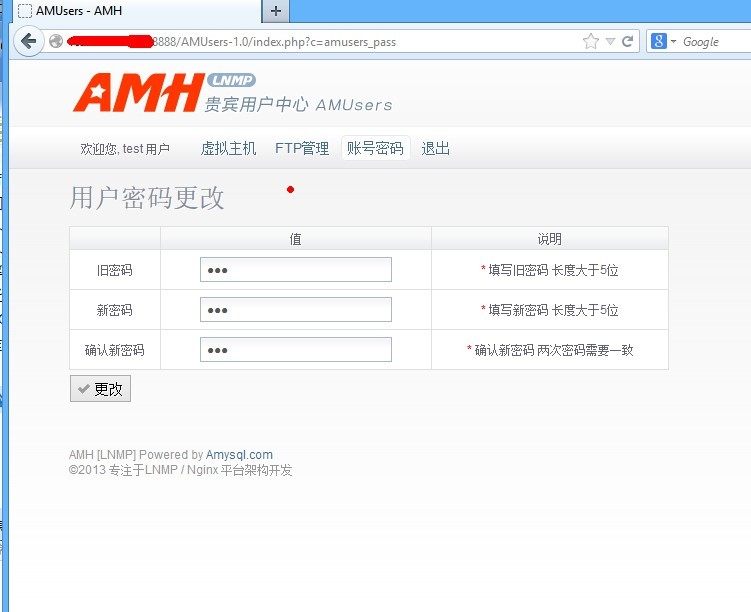
Task: Open the 虚拟主机 menu item
Action: pos(228,148)
